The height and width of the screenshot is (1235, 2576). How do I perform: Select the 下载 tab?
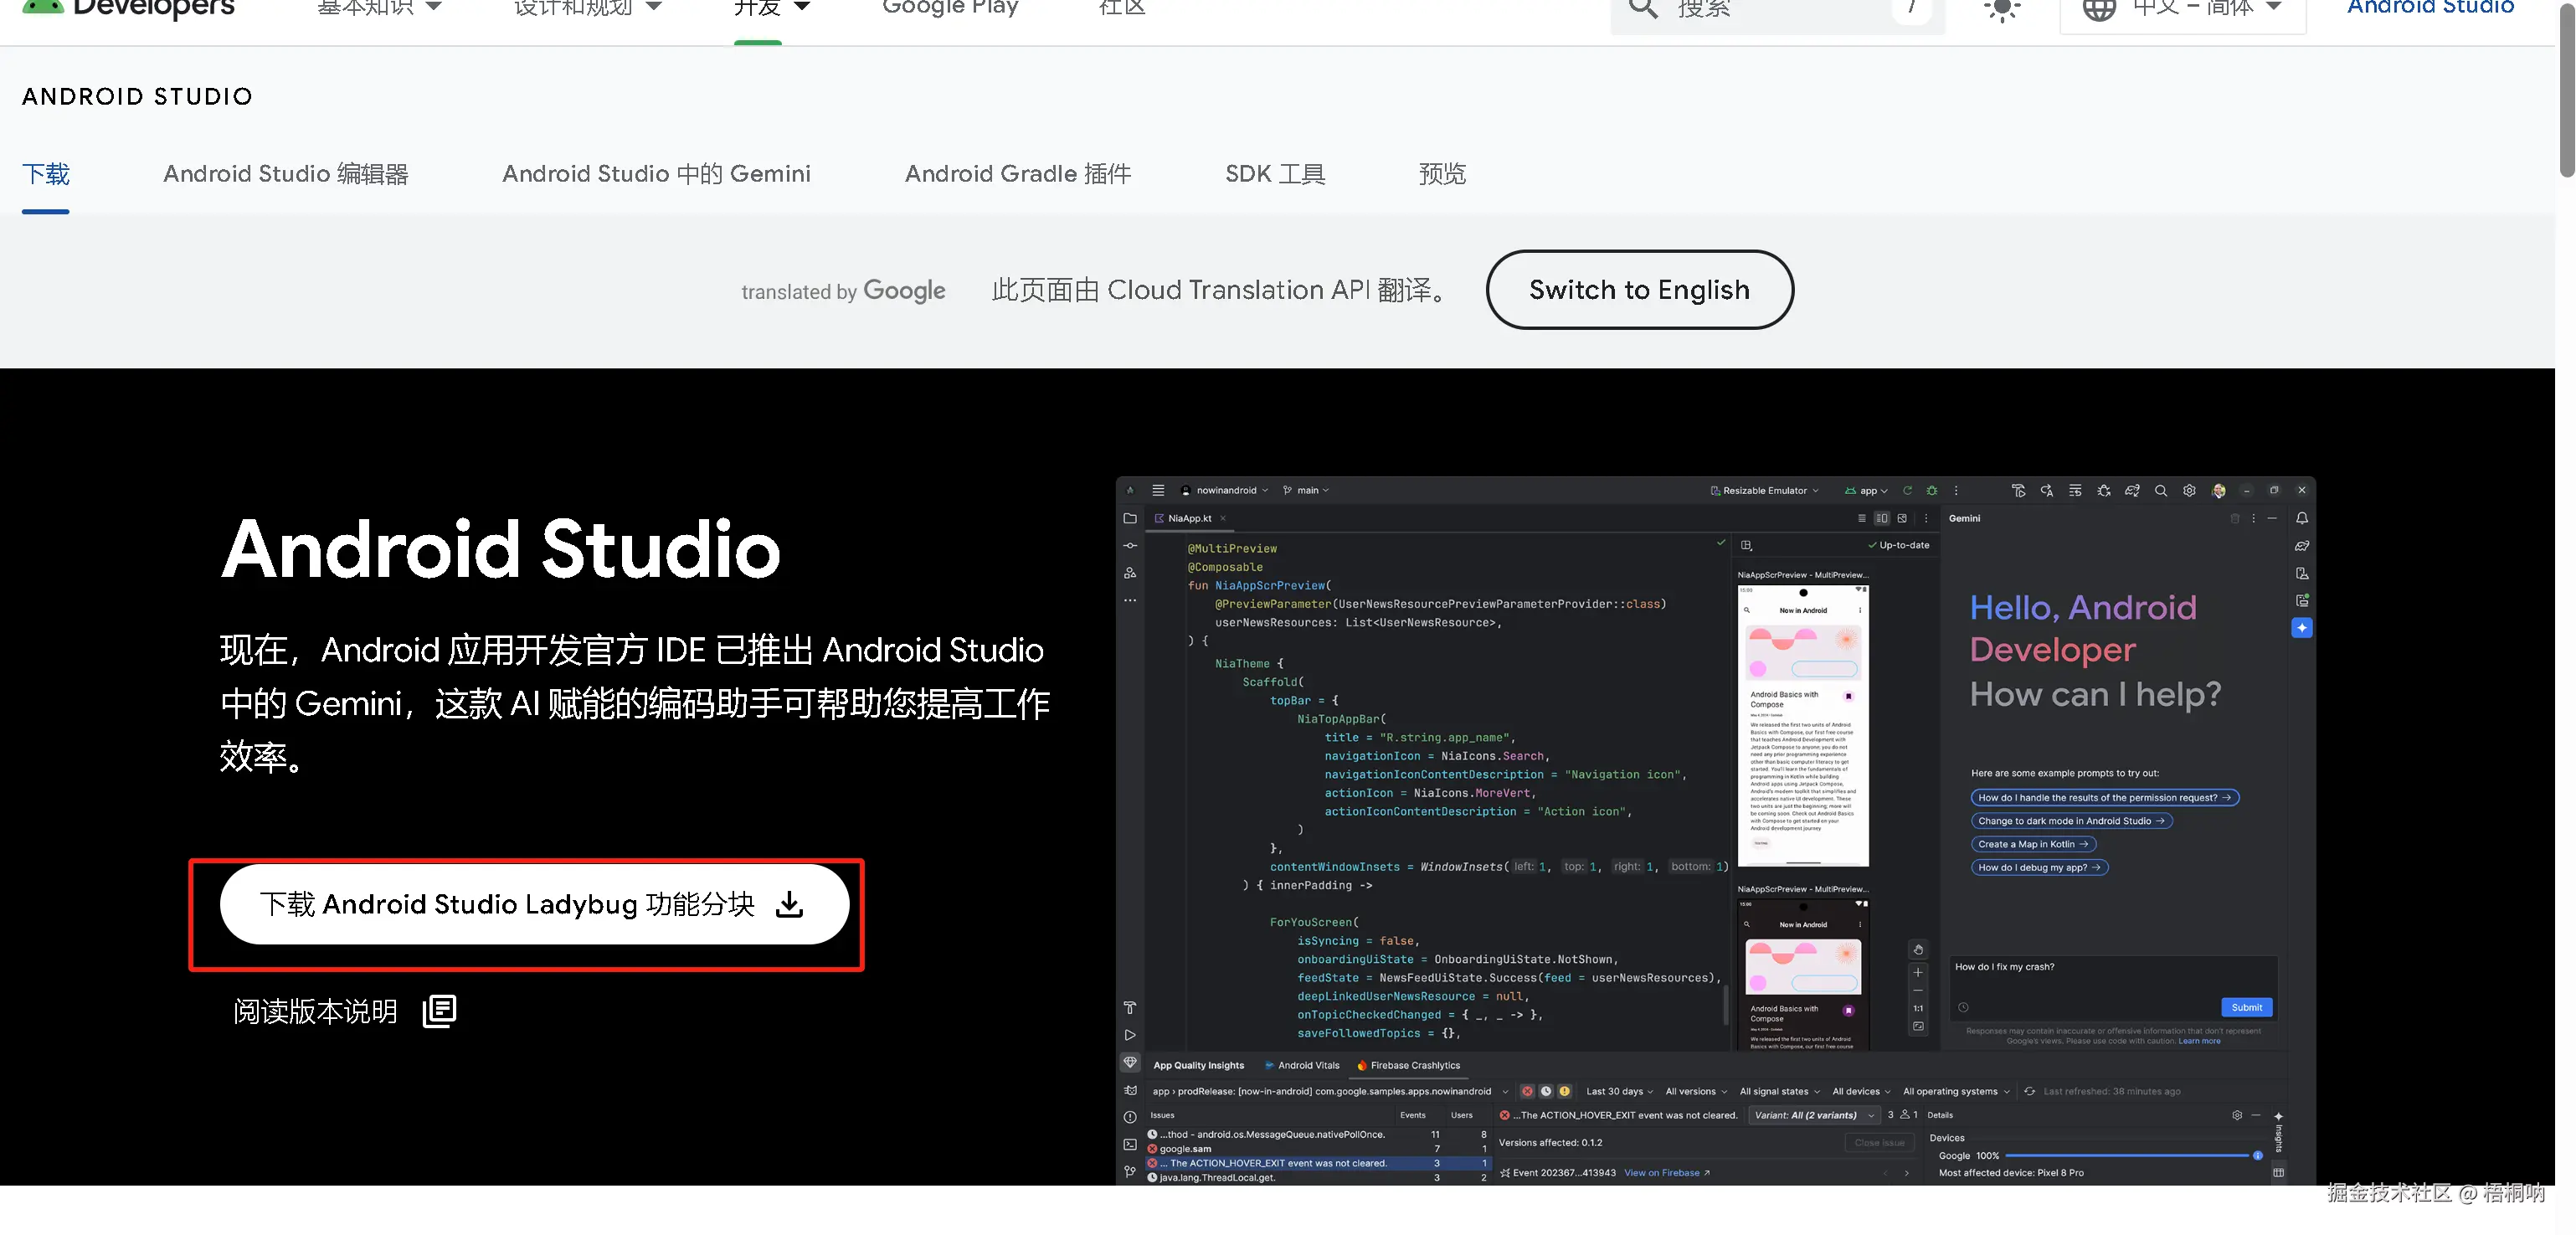46,174
